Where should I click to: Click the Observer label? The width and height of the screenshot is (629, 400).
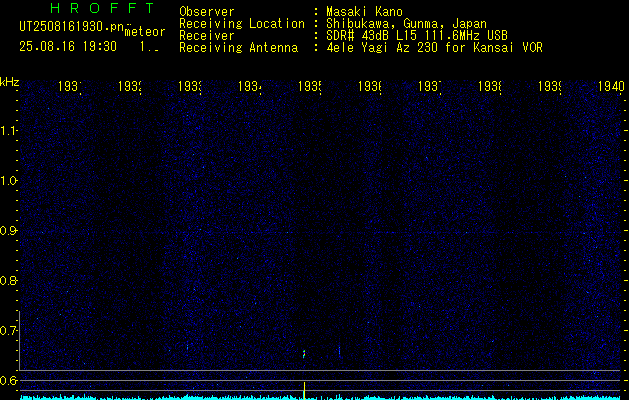click(x=207, y=12)
